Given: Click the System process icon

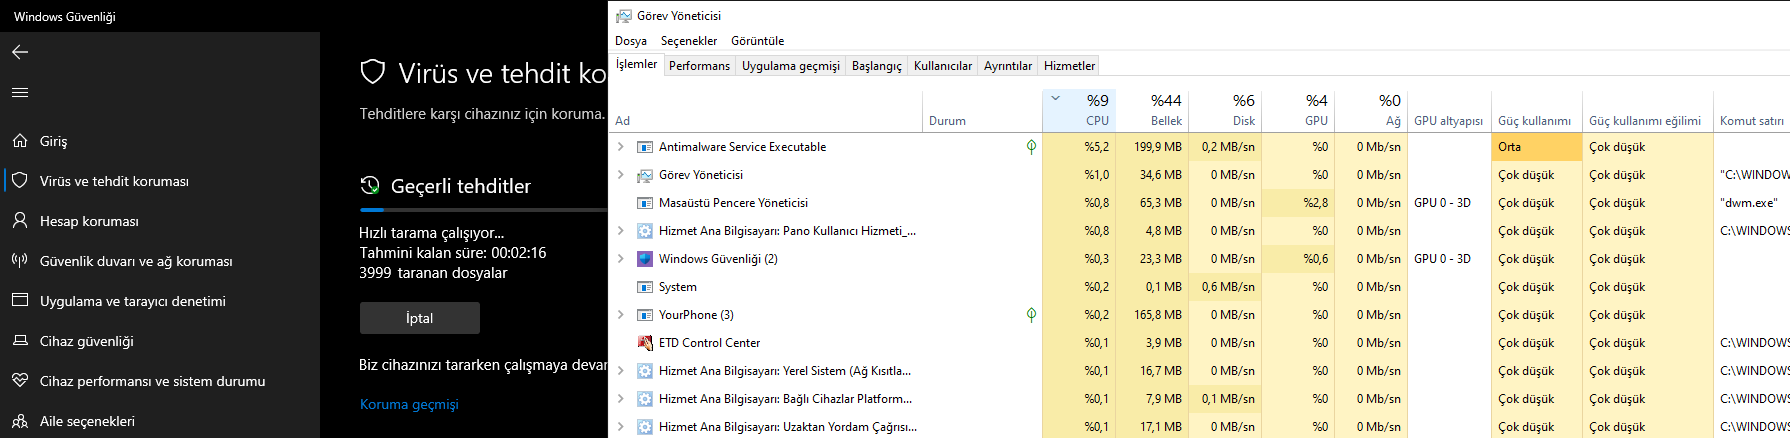Looking at the screenshot, I should [645, 287].
